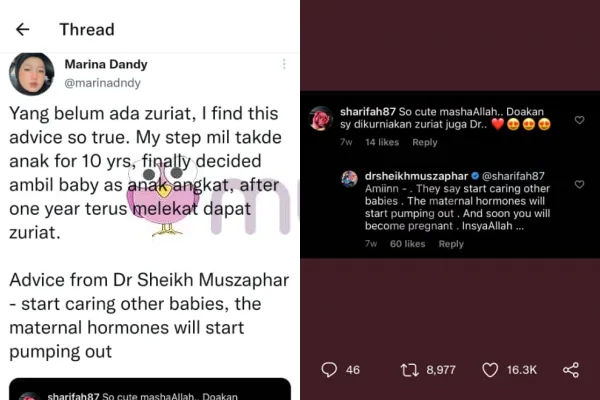Tap the share icon

571,370
